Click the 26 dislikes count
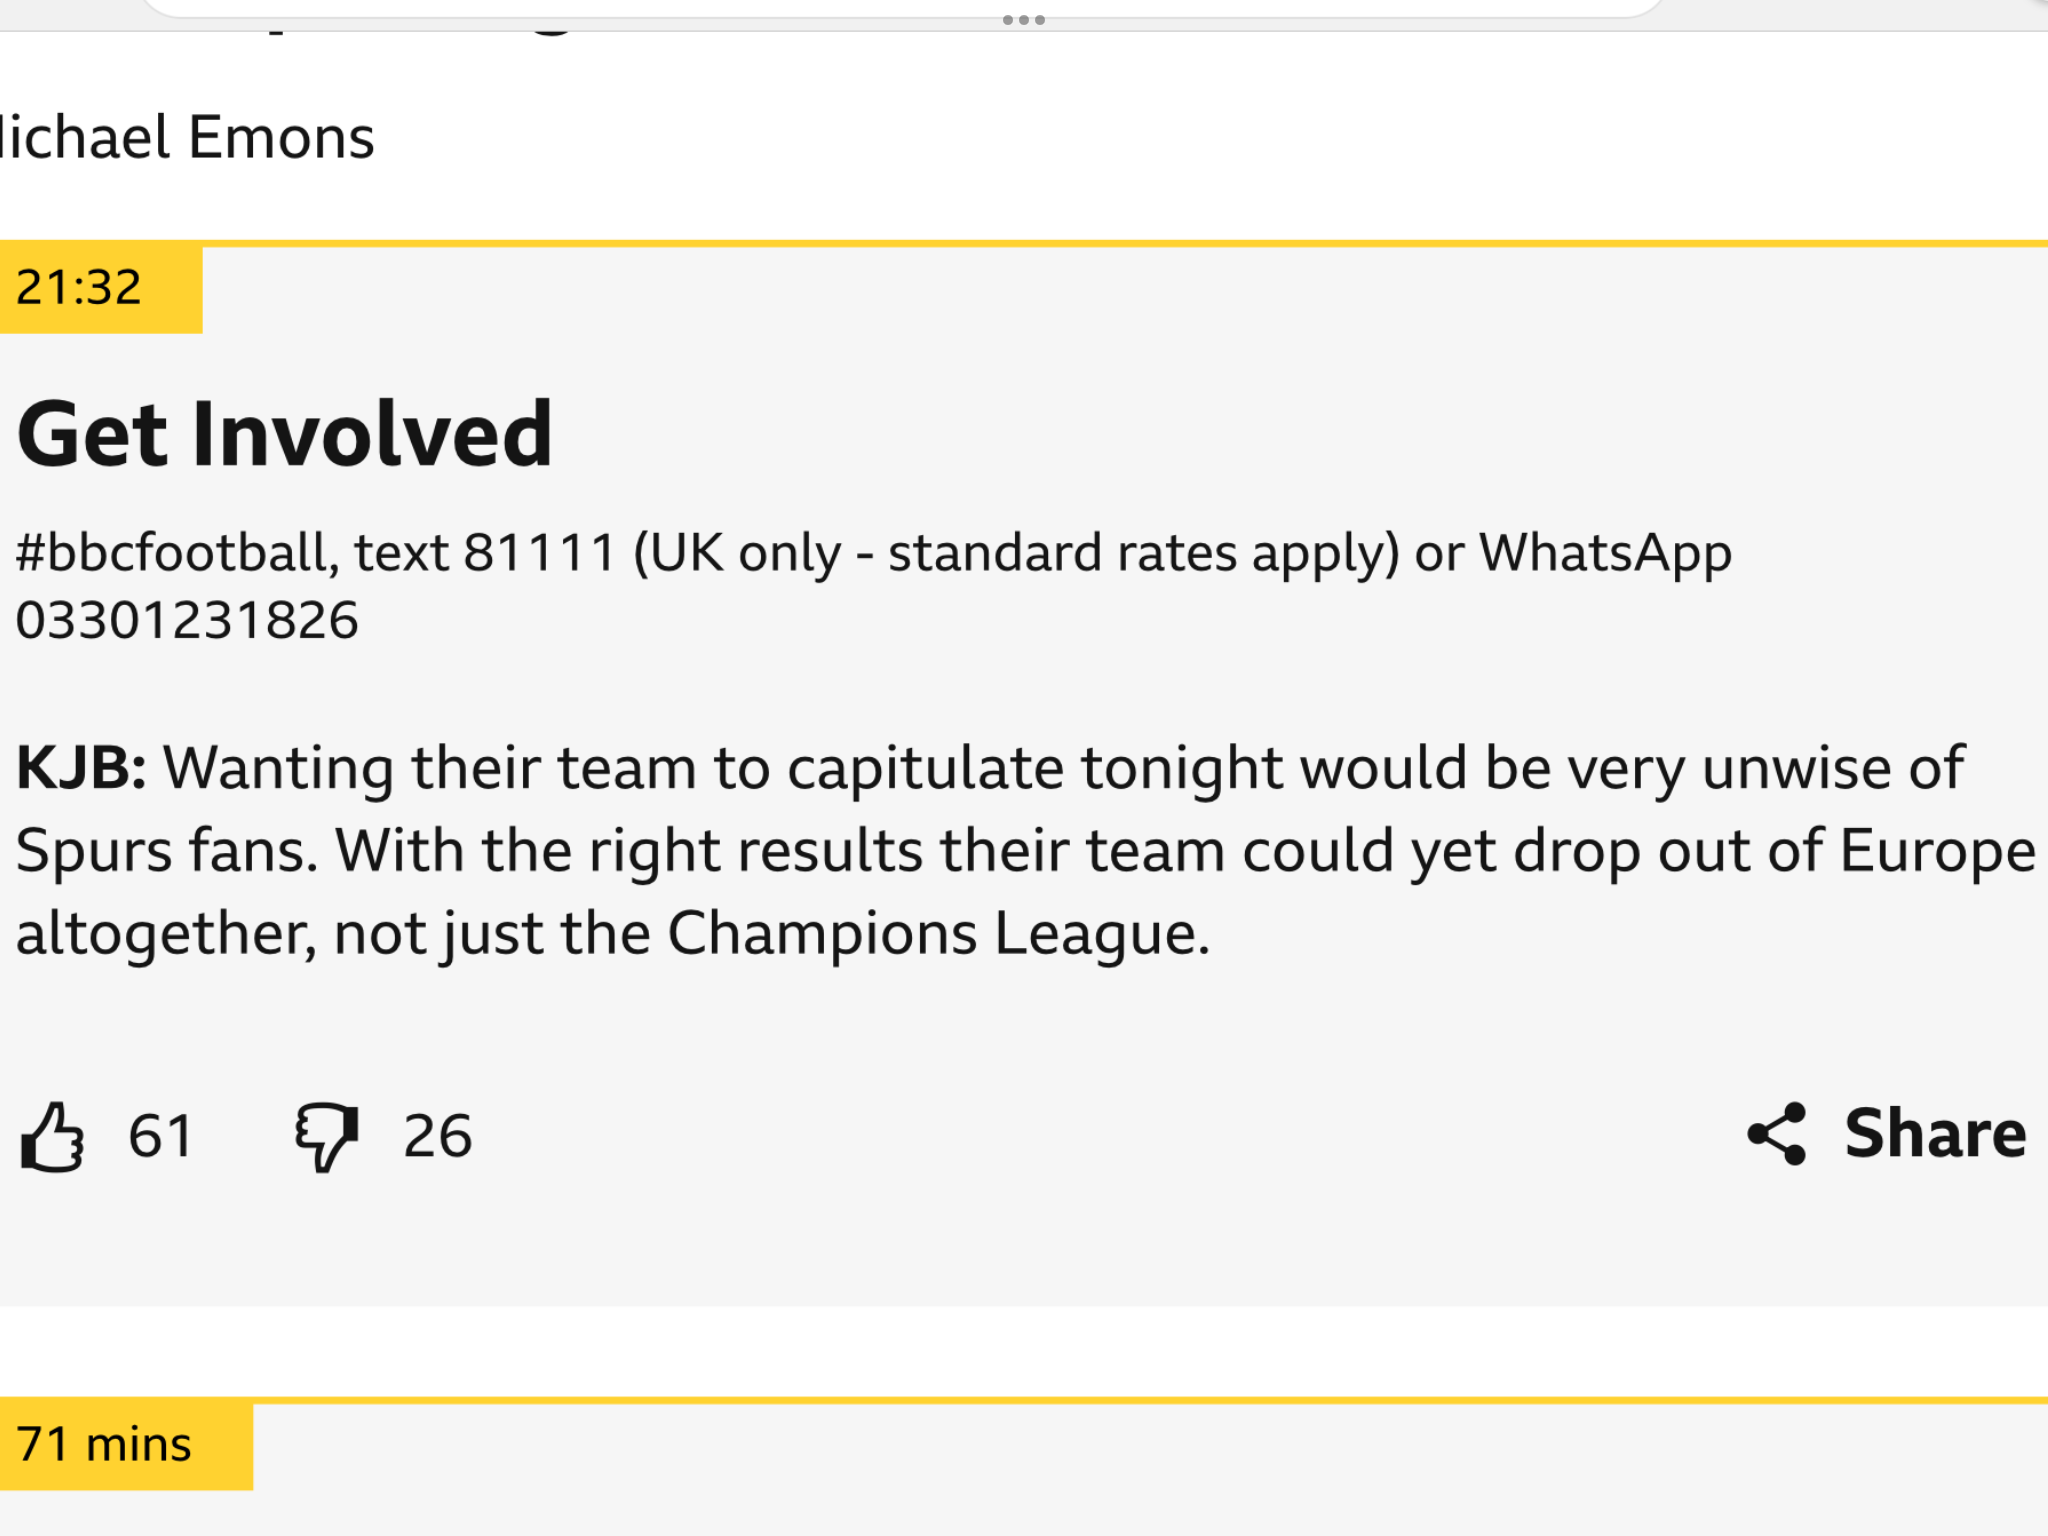 437,1136
